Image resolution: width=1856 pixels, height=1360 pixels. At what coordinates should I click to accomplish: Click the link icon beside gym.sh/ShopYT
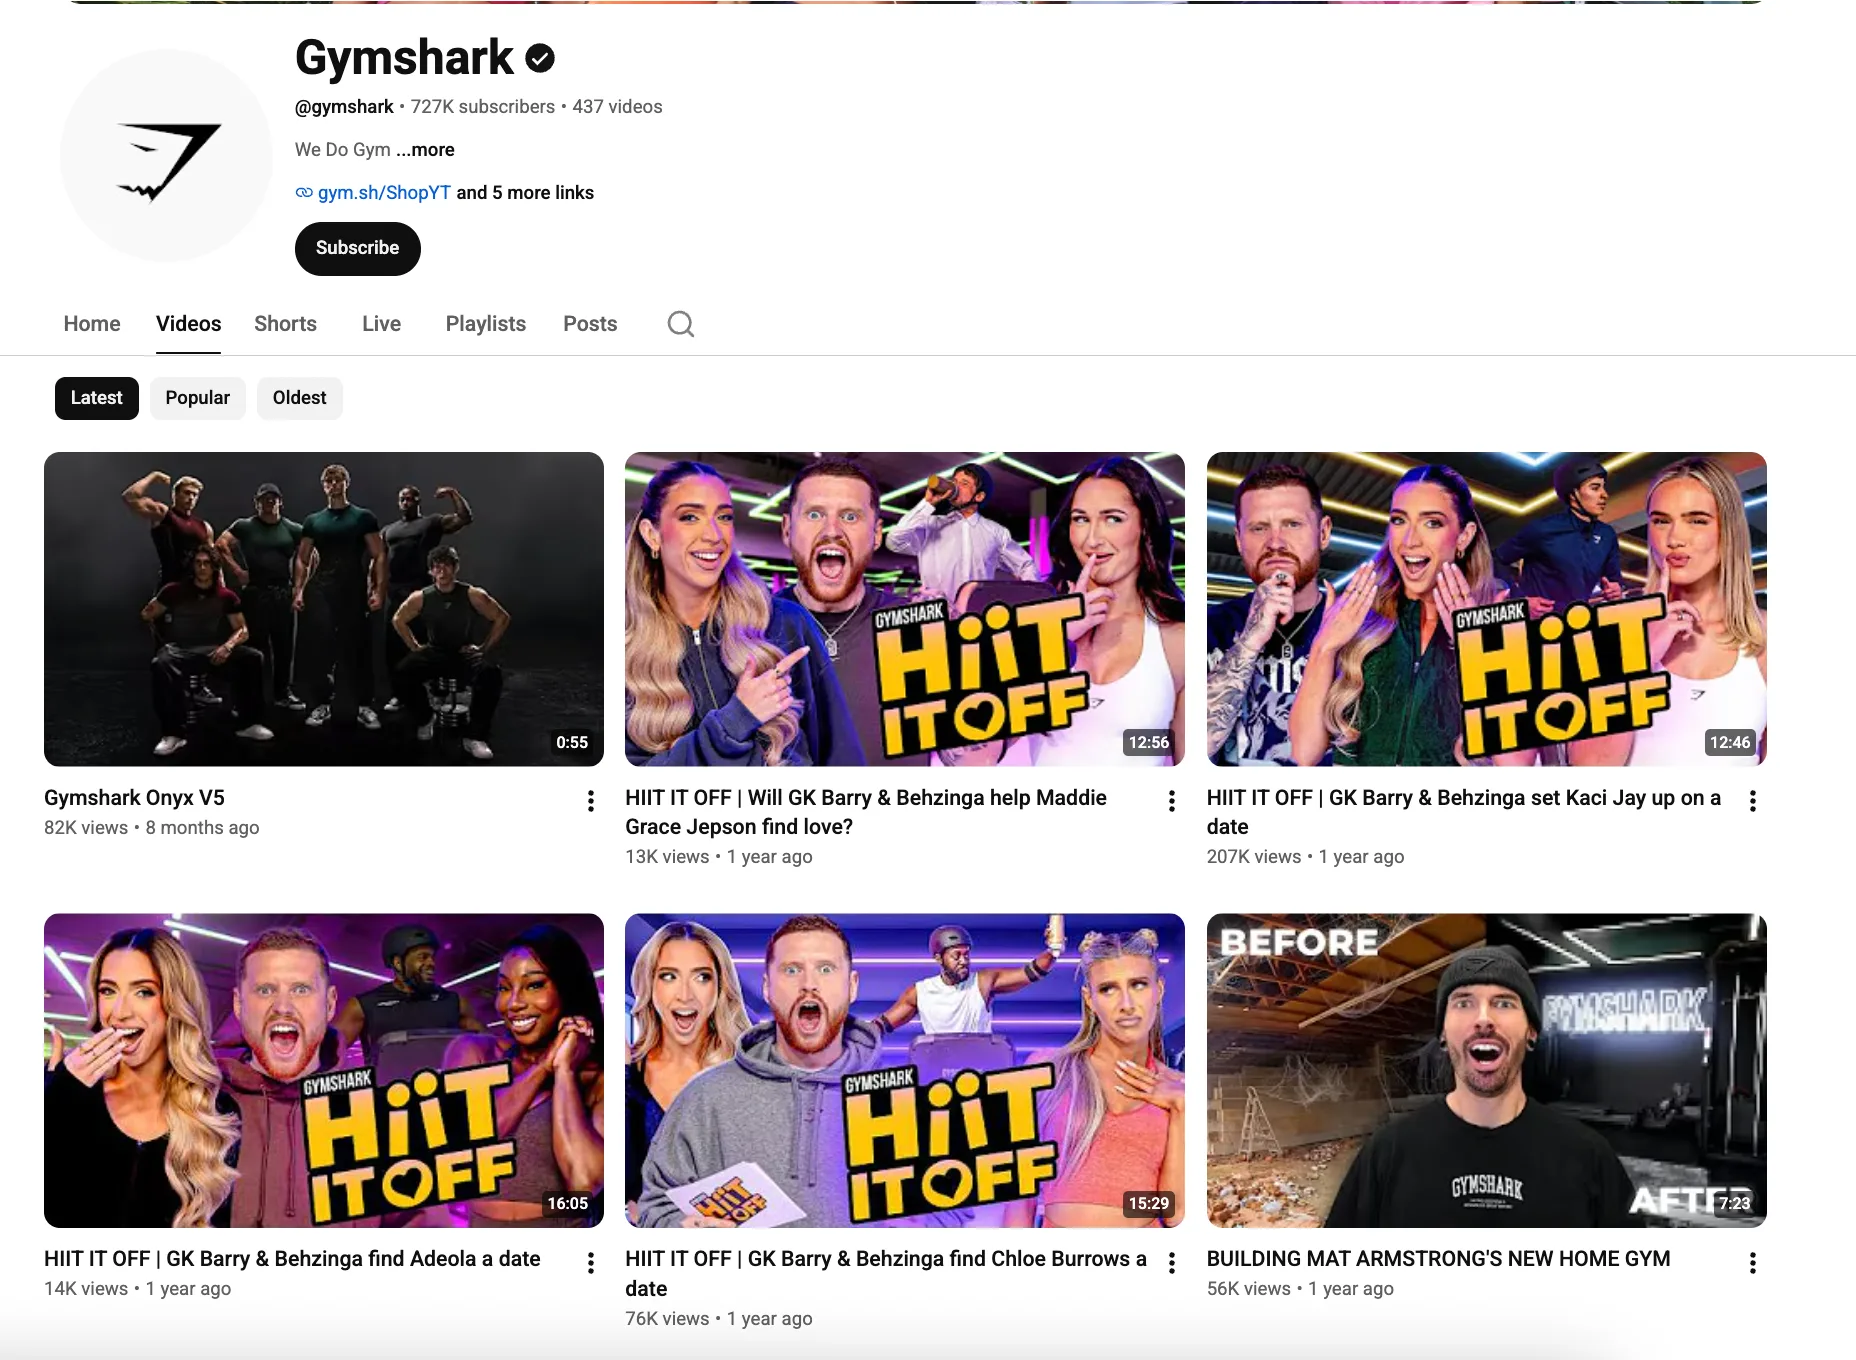coord(304,193)
